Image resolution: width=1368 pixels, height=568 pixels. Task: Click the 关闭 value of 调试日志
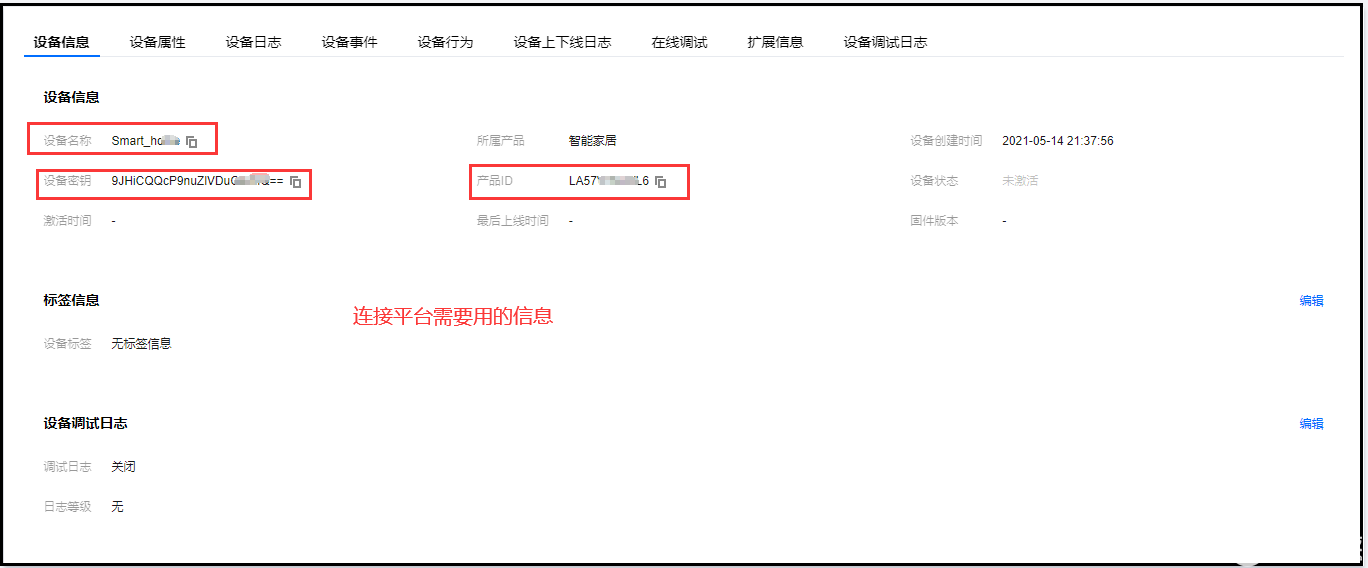(x=123, y=467)
